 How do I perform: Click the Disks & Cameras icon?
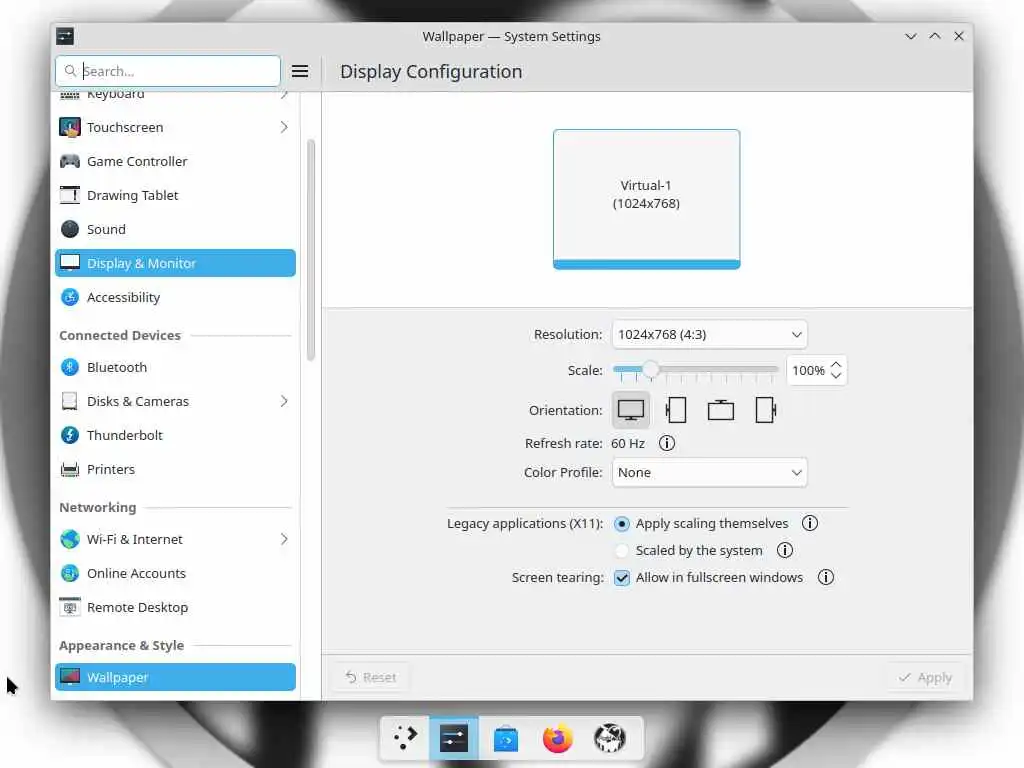pyautogui.click(x=70, y=401)
